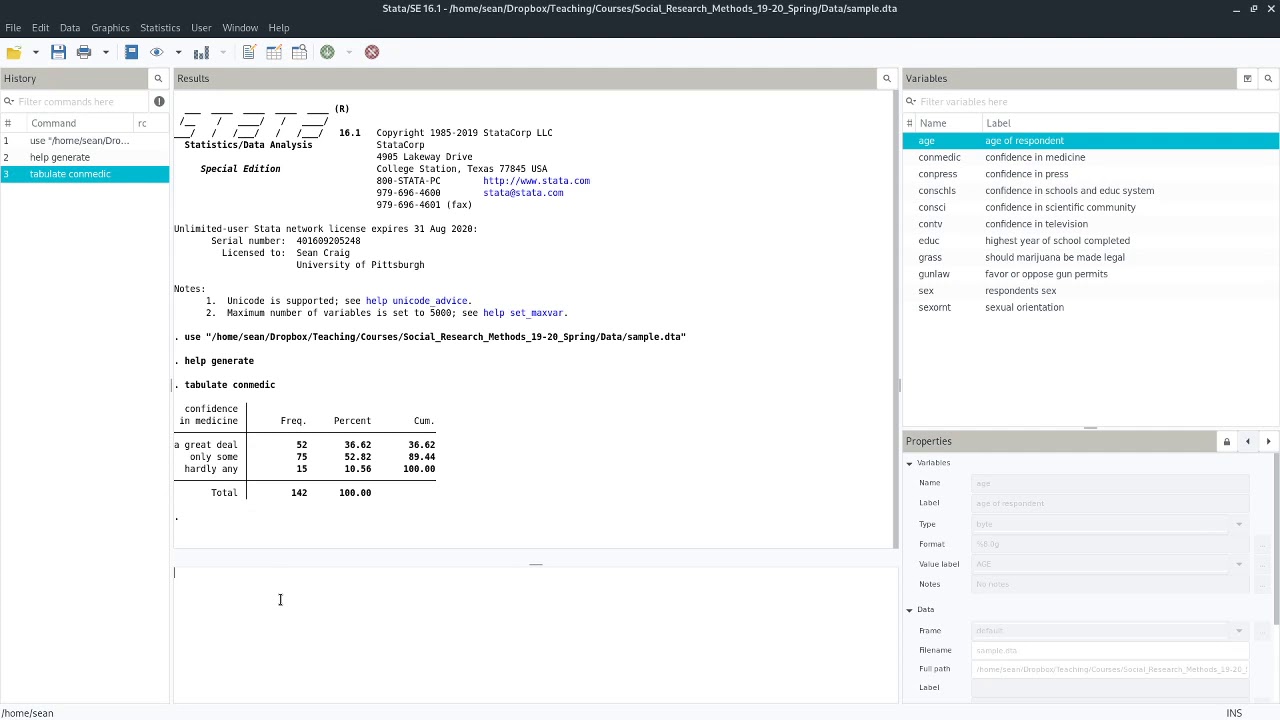Click the search icon in Variables header
Image resolution: width=1280 pixels, height=720 pixels.
click(1268, 78)
